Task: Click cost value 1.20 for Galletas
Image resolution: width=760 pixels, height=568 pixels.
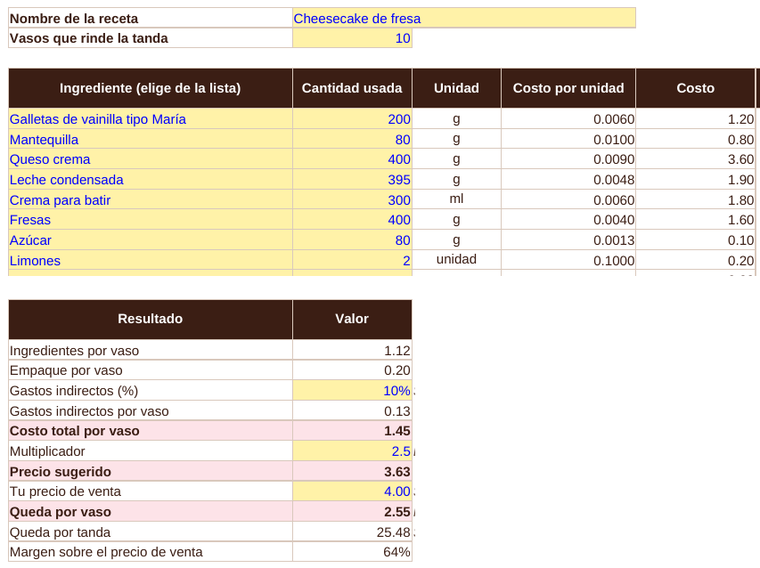Action: [696, 119]
